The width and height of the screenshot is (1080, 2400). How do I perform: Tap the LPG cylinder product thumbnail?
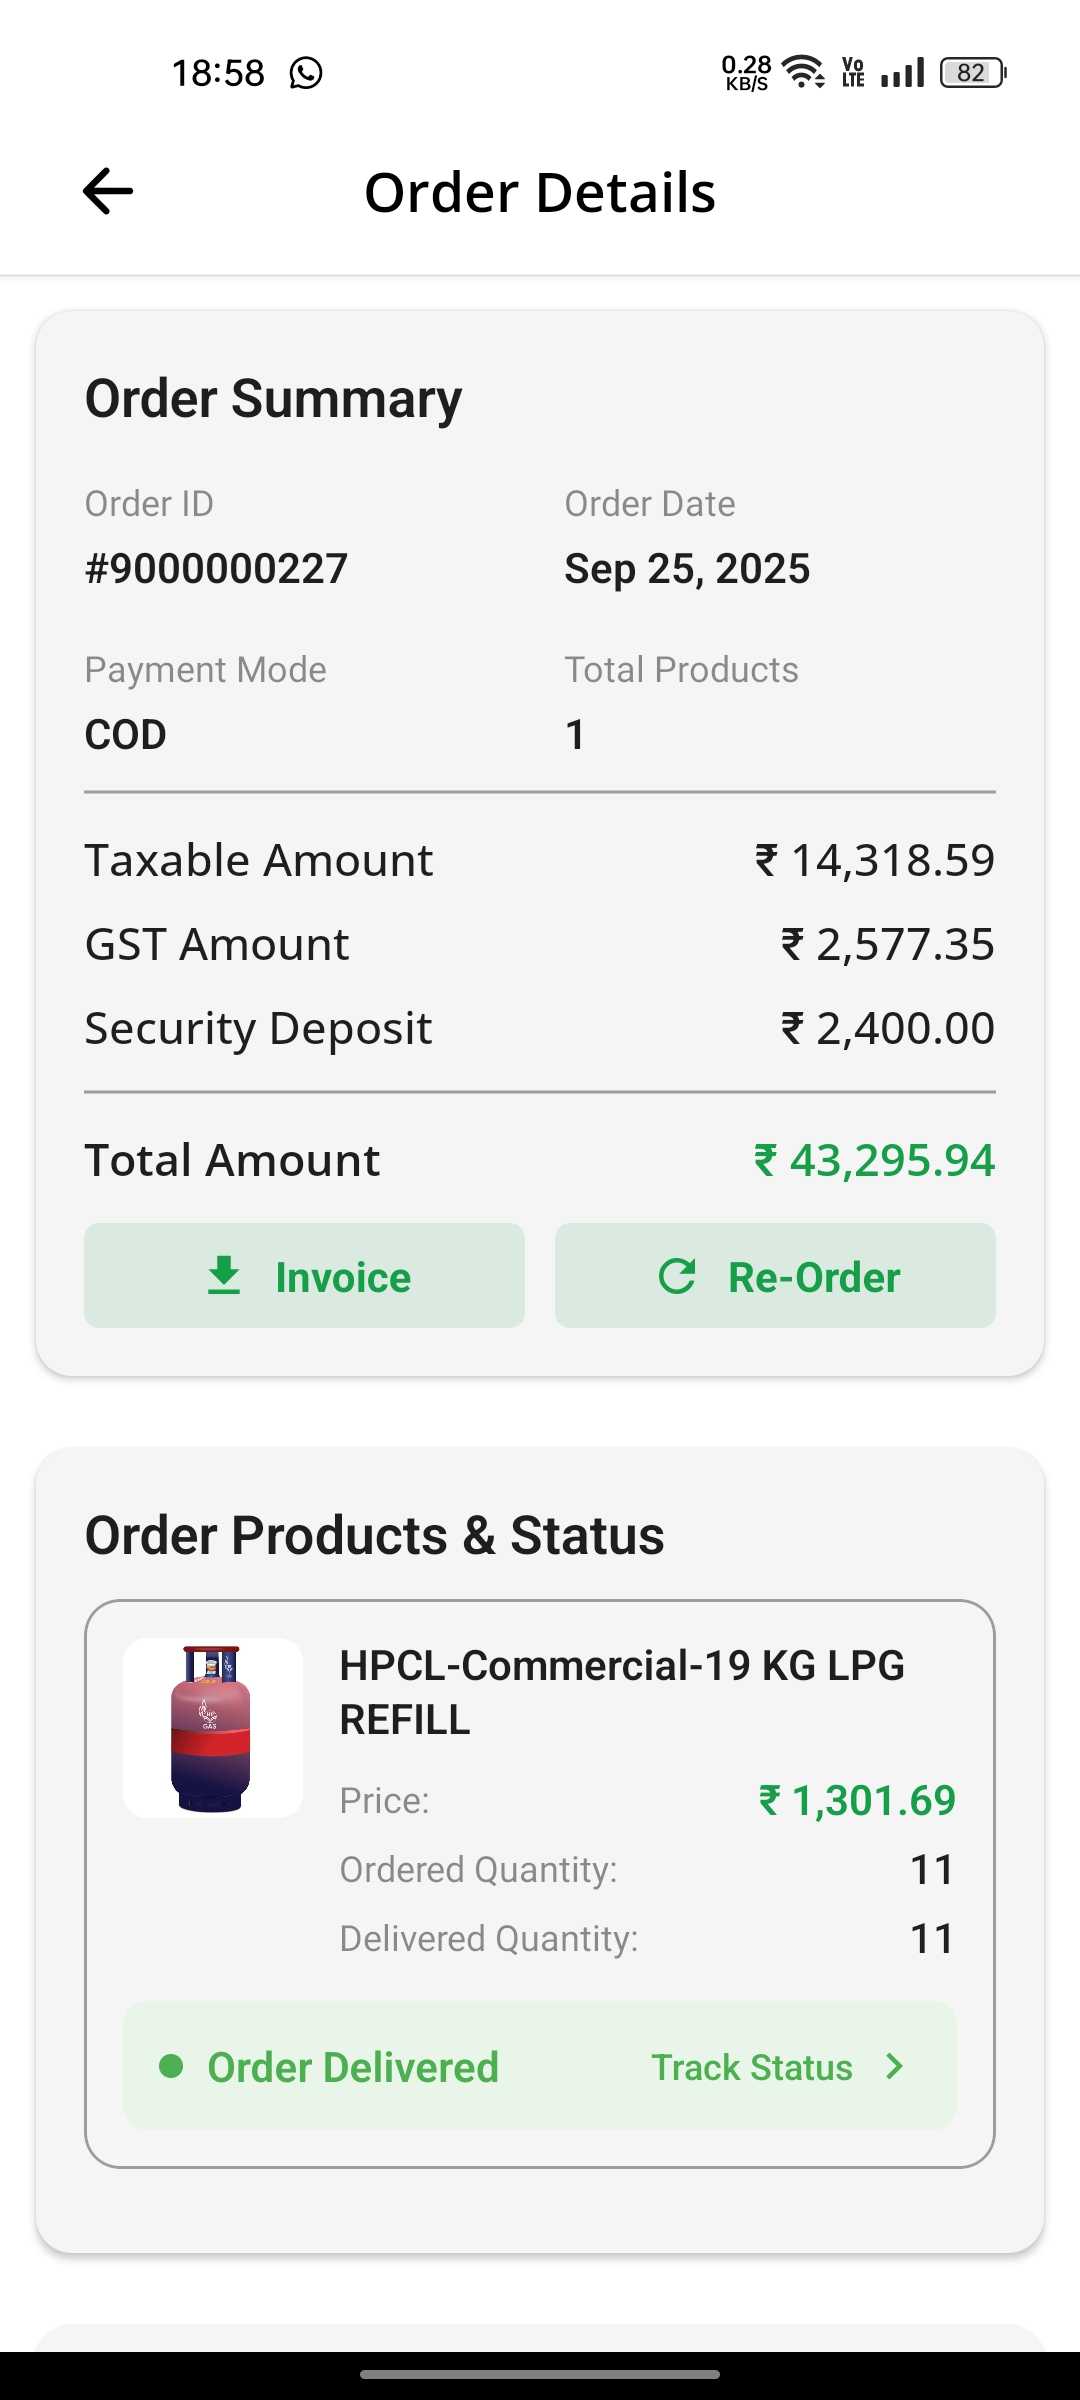tap(212, 1727)
